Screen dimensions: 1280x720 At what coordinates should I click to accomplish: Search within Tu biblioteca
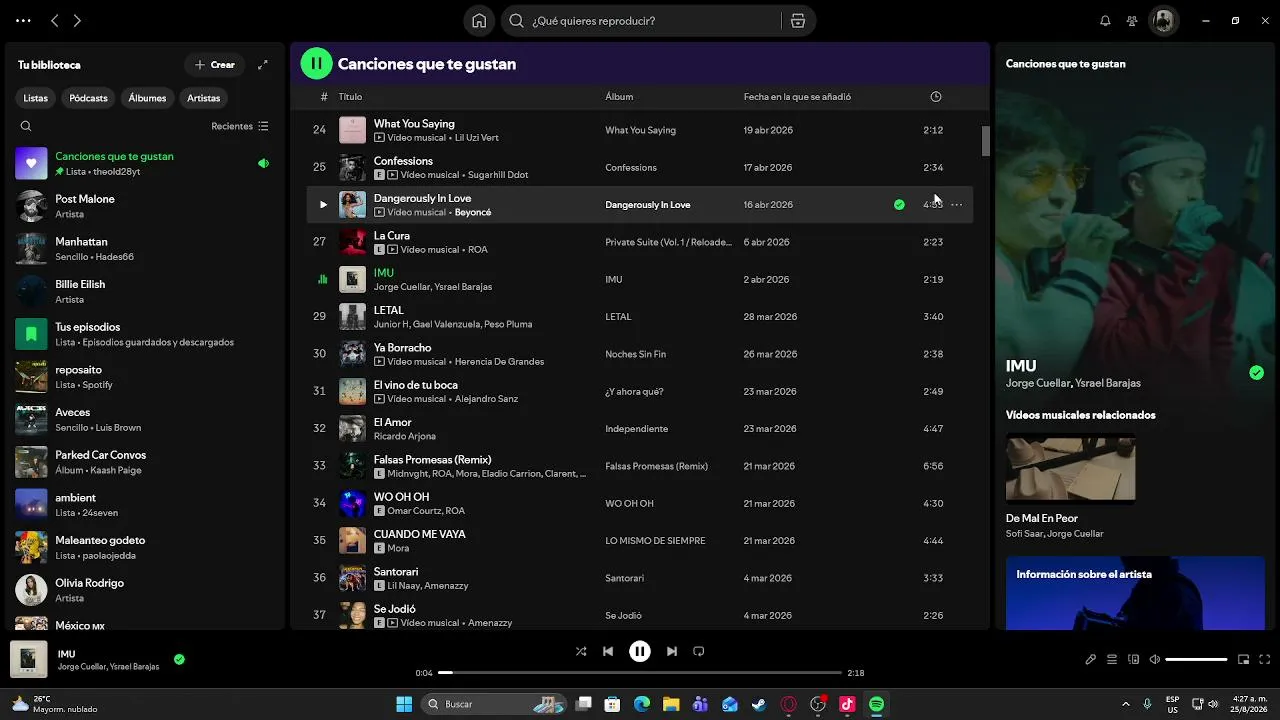[26, 126]
